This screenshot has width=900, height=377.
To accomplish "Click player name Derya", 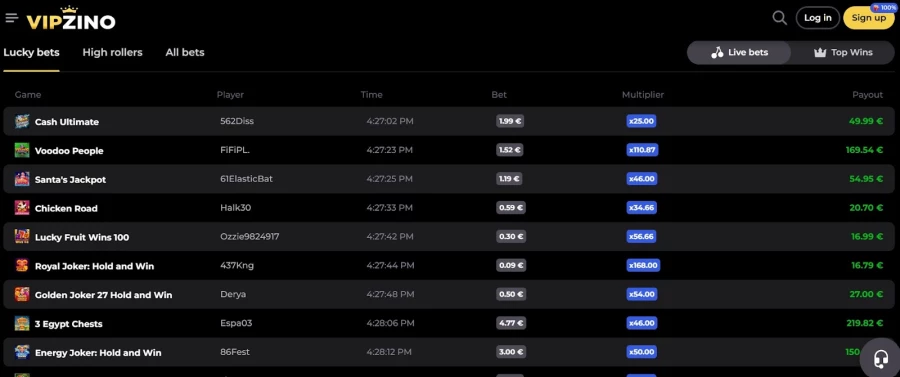I will pyautogui.click(x=233, y=294).
